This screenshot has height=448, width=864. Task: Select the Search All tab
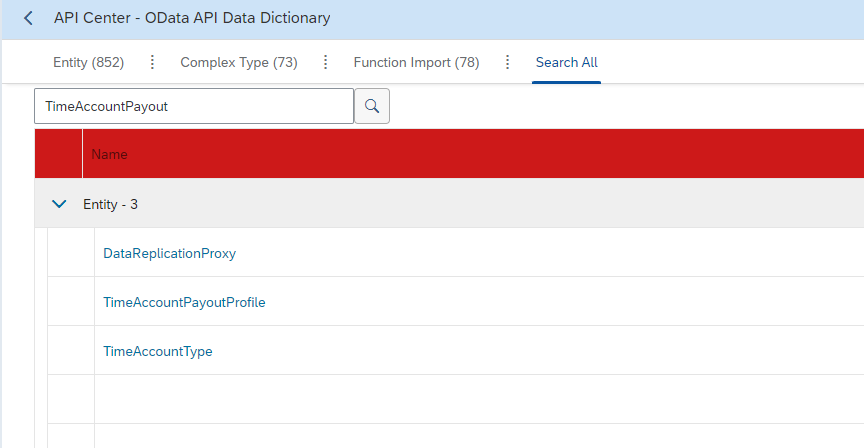(x=566, y=62)
